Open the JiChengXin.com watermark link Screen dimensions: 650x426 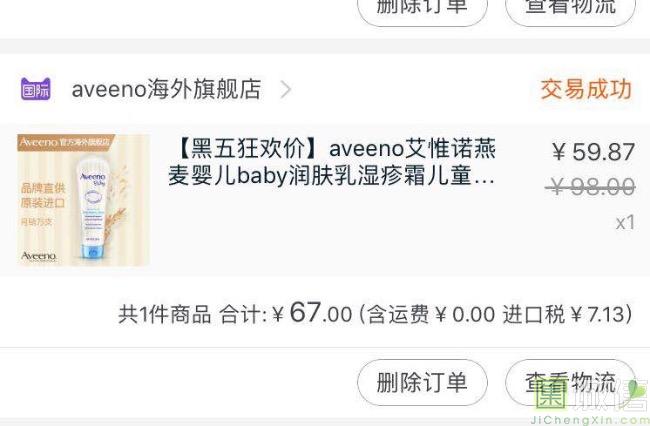tap(589, 421)
